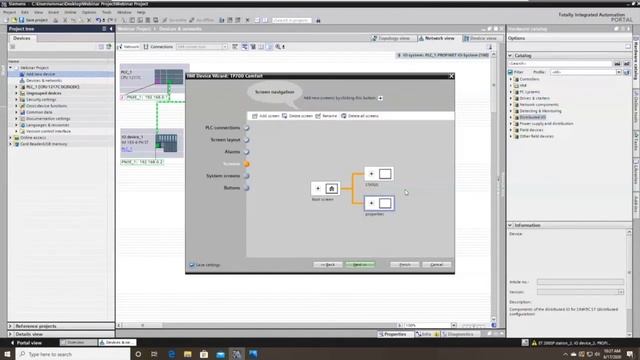Click the Search in project field

point(291,20)
